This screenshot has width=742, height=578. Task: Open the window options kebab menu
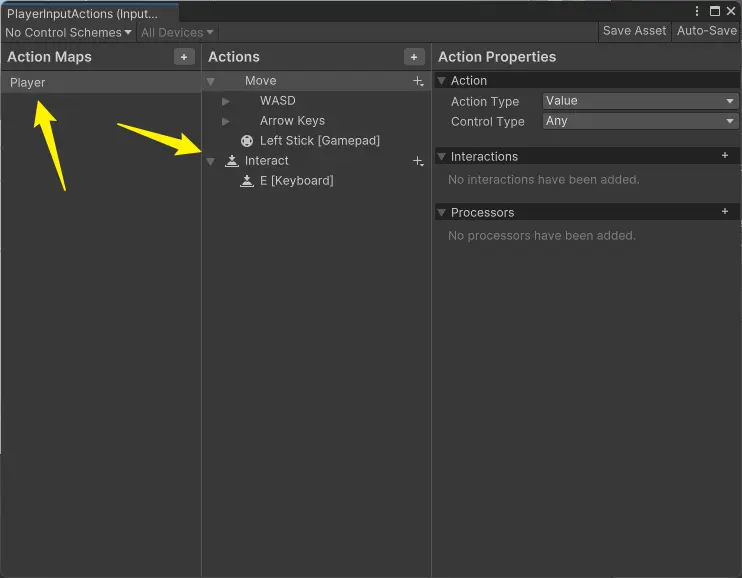click(x=698, y=10)
